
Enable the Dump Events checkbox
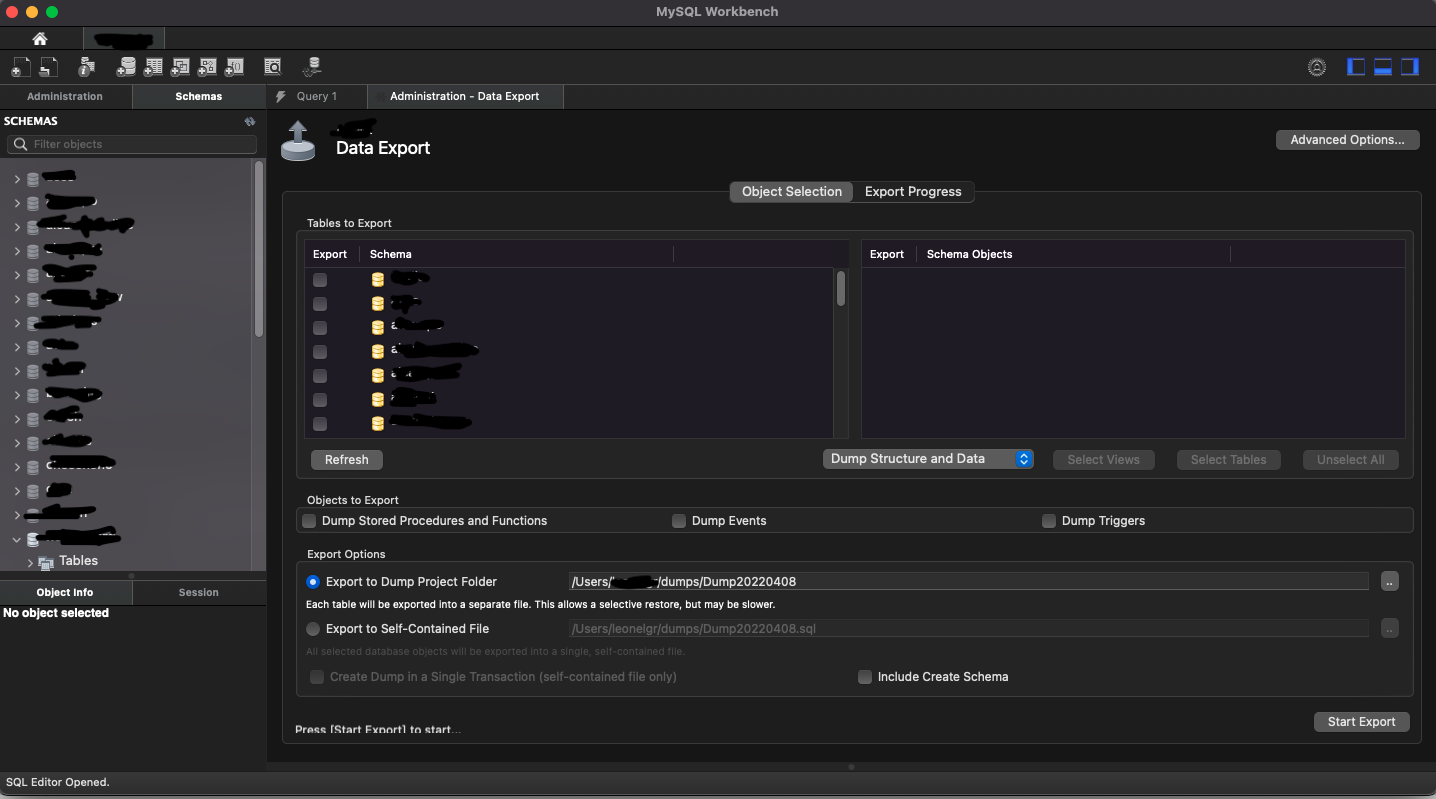point(679,521)
